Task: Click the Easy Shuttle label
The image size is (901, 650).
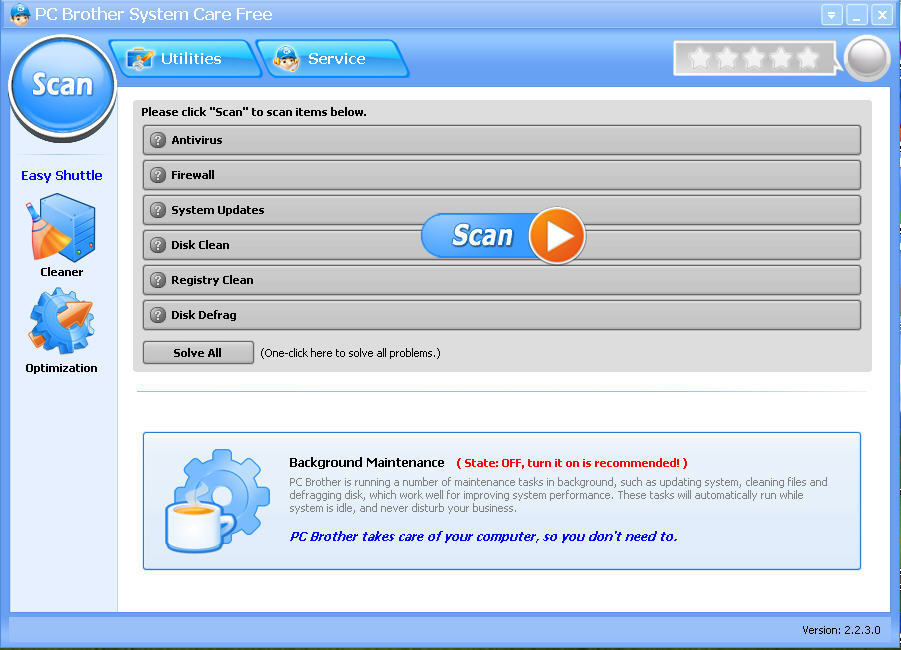Action: [x=62, y=175]
